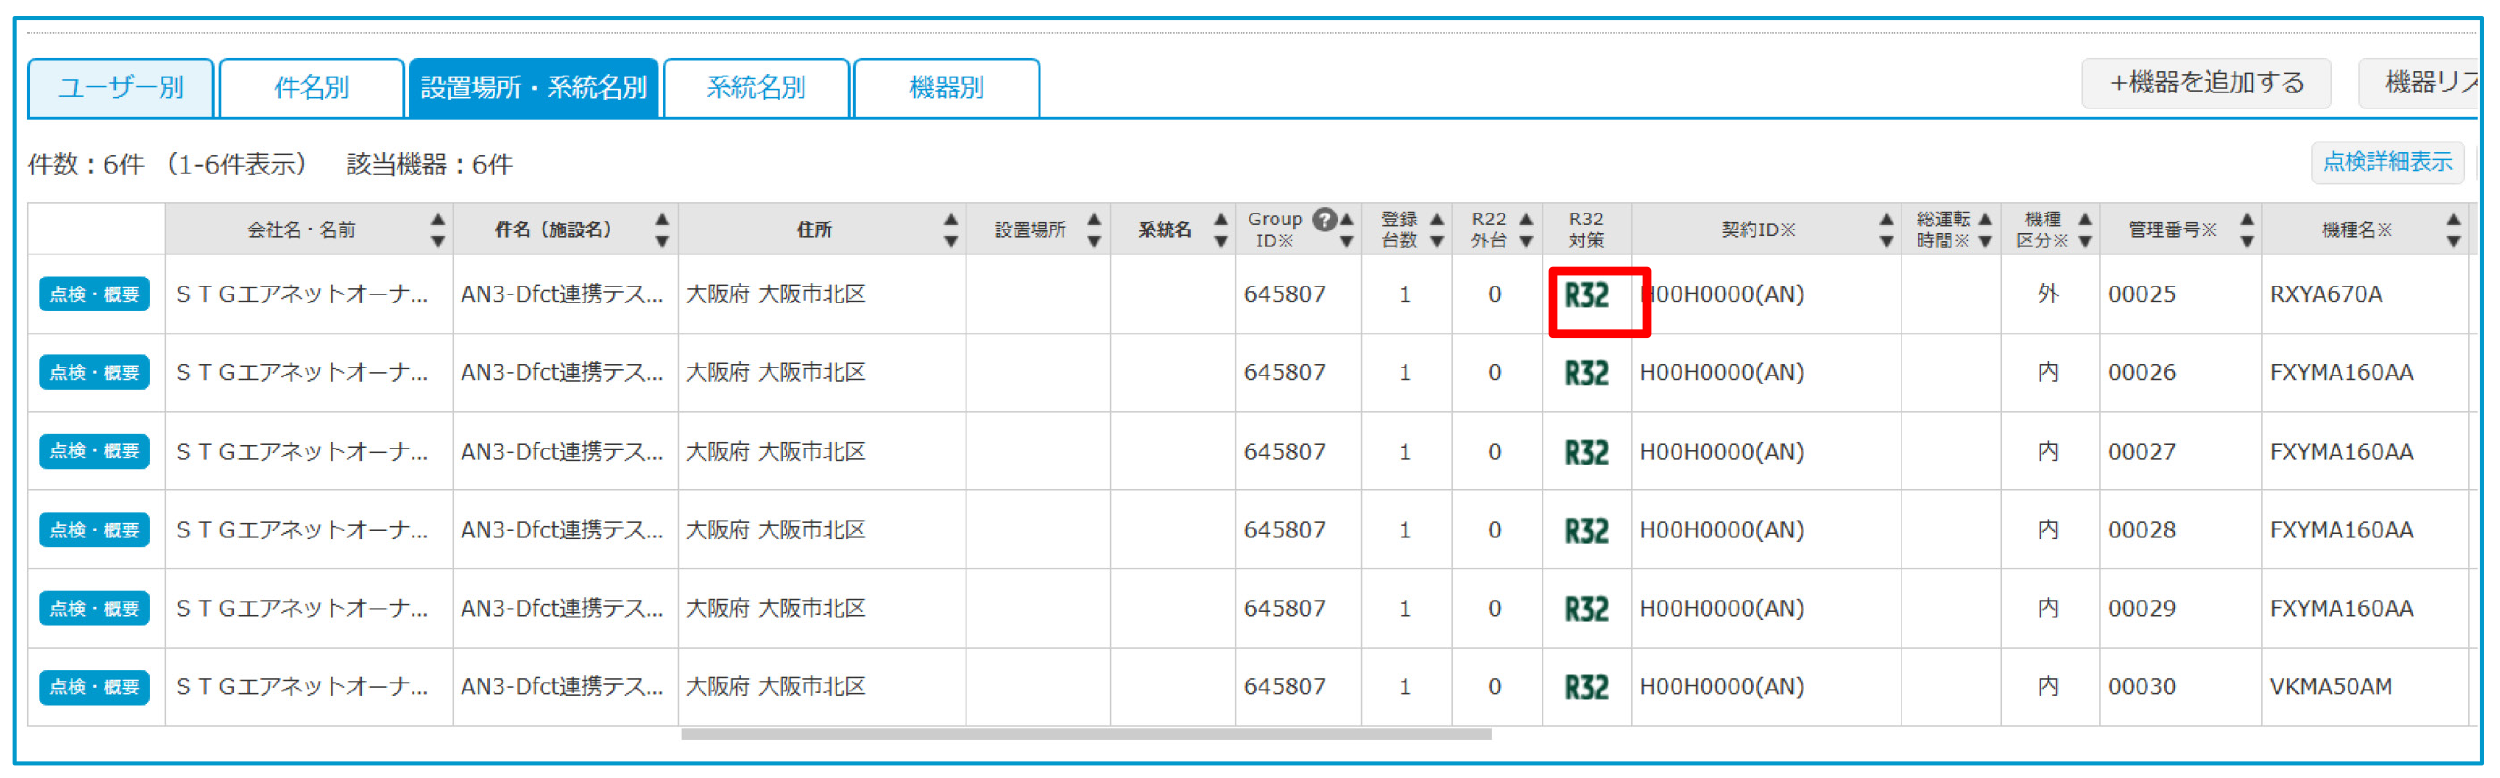
Task: Click the R32 icon in the VKMA50AM row
Action: coord(1586,687)
